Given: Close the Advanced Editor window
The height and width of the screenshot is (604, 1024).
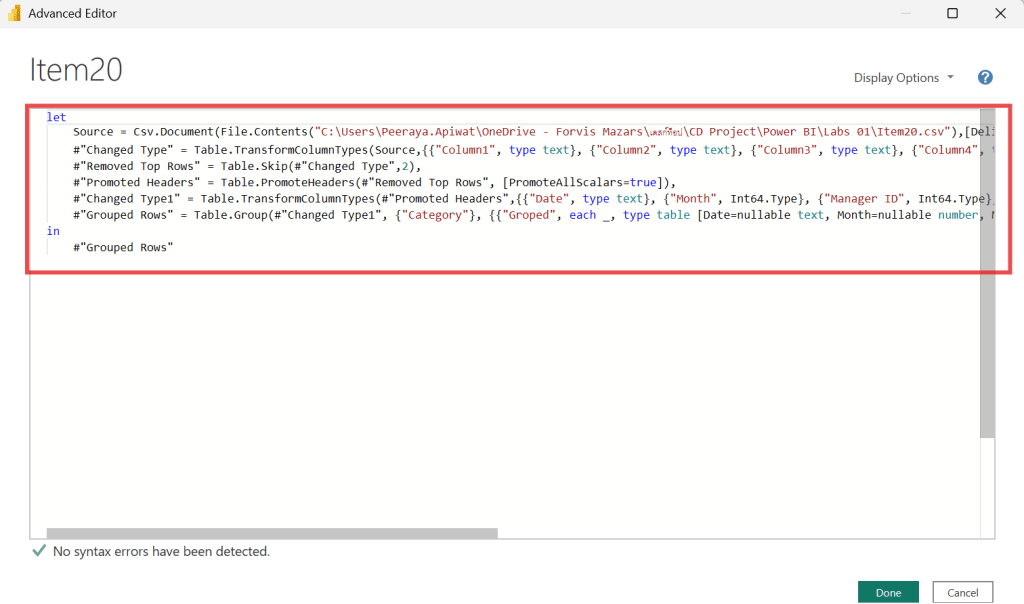Looking at the screenshot, I should (x=1000, y=14).
